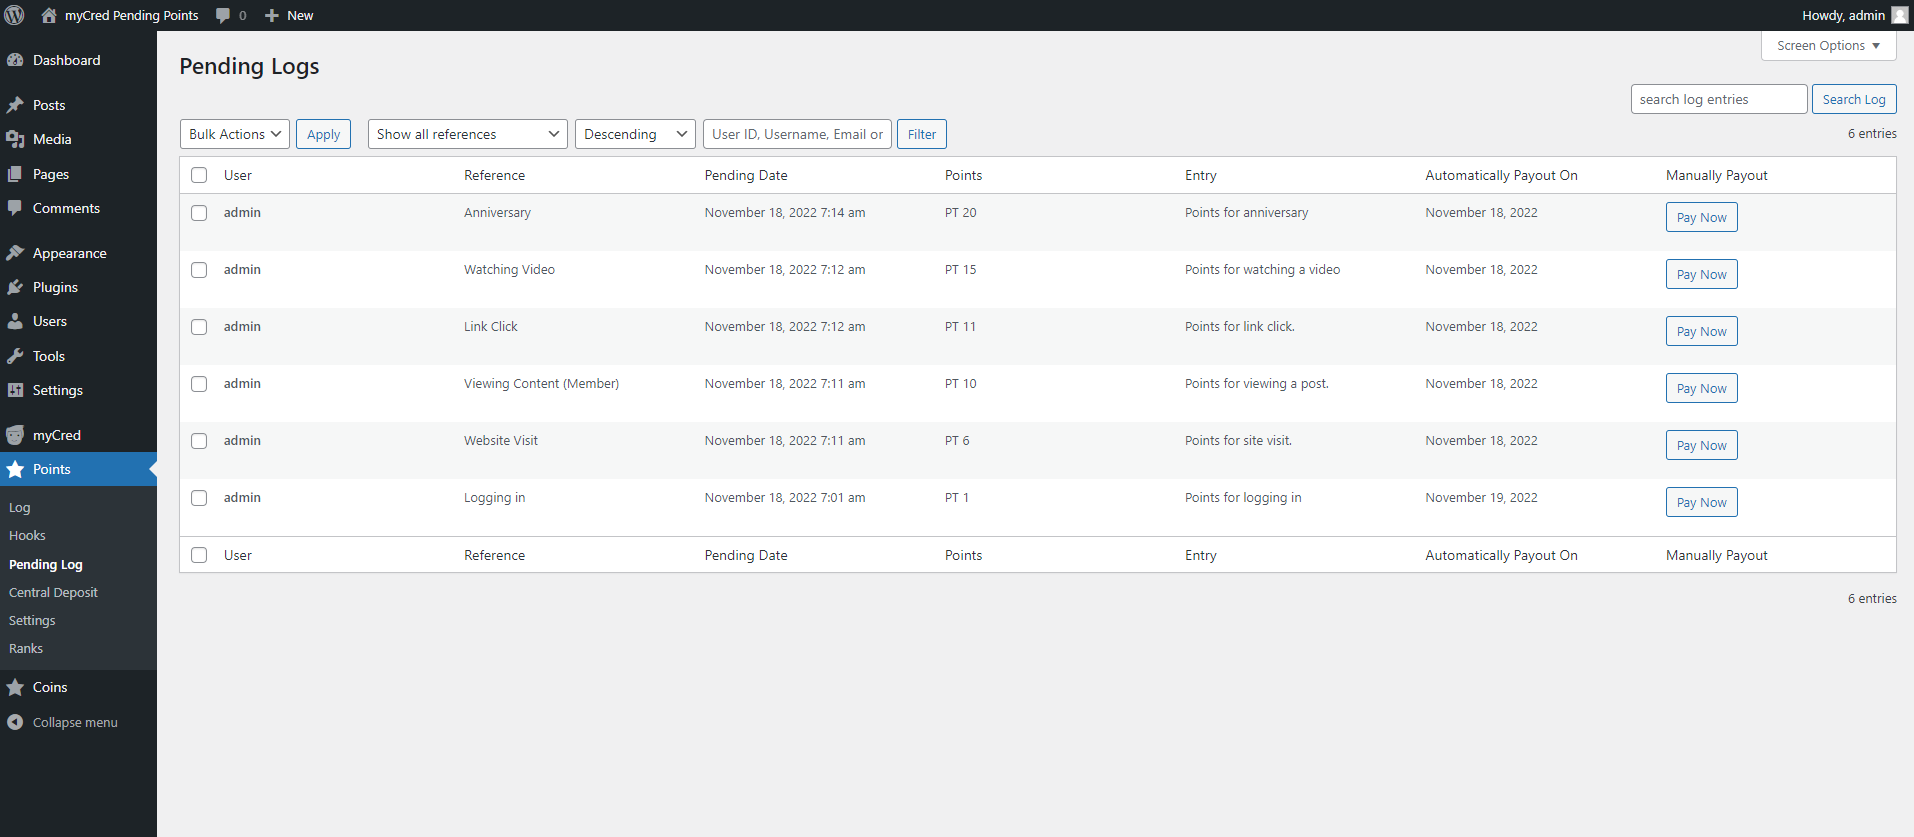Viewport: 1914px width, 837px height.
Task: Click the Coins star icon
Action: (x=15, y=687)
